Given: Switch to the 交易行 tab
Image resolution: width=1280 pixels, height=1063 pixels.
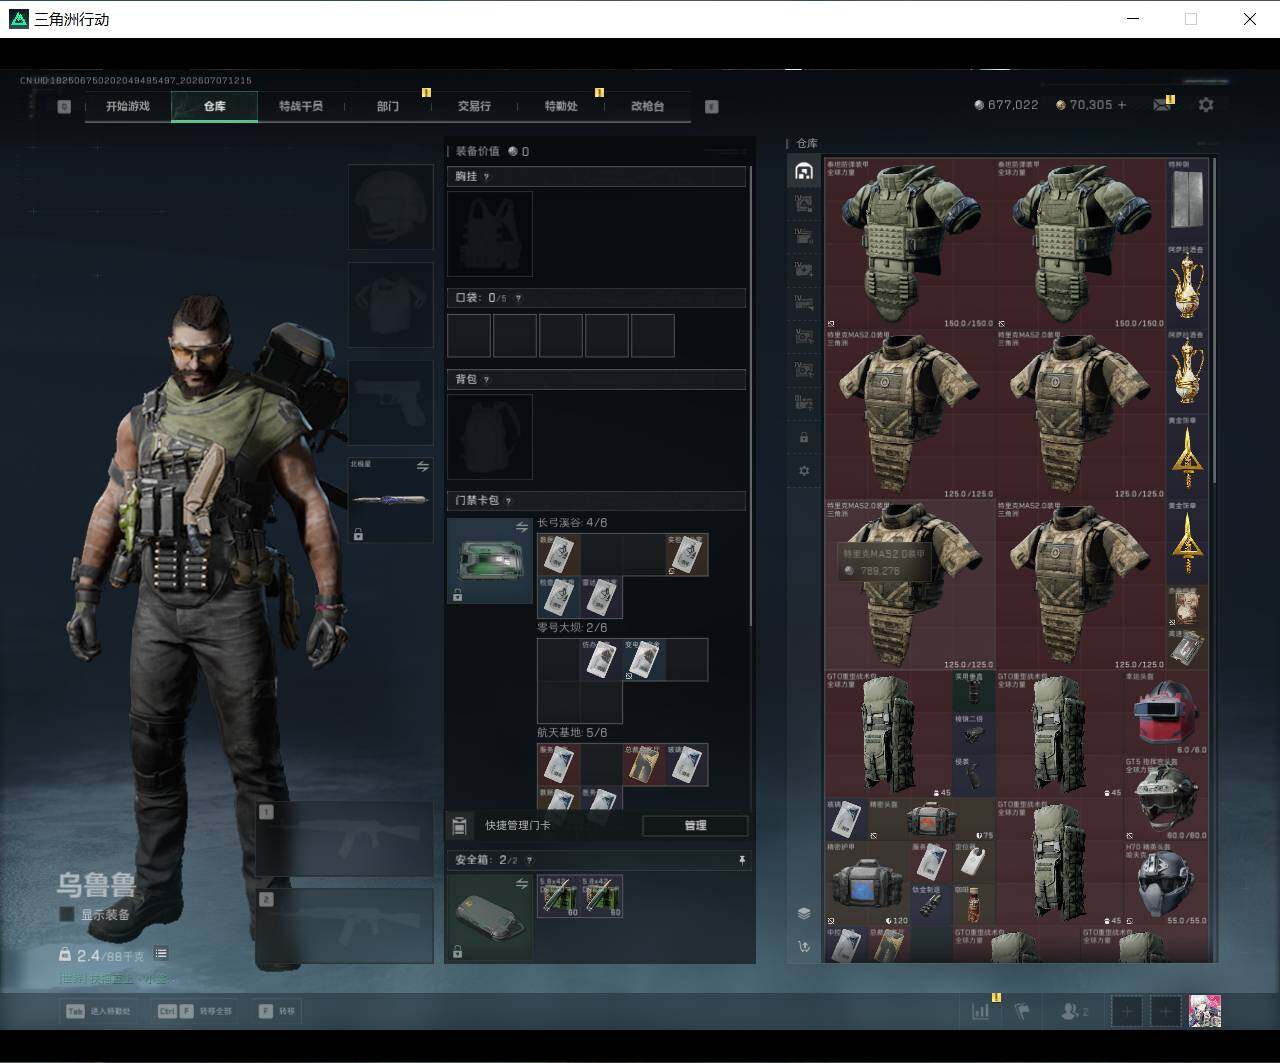Looking at the screenshot, I should (x=474, y=106).
